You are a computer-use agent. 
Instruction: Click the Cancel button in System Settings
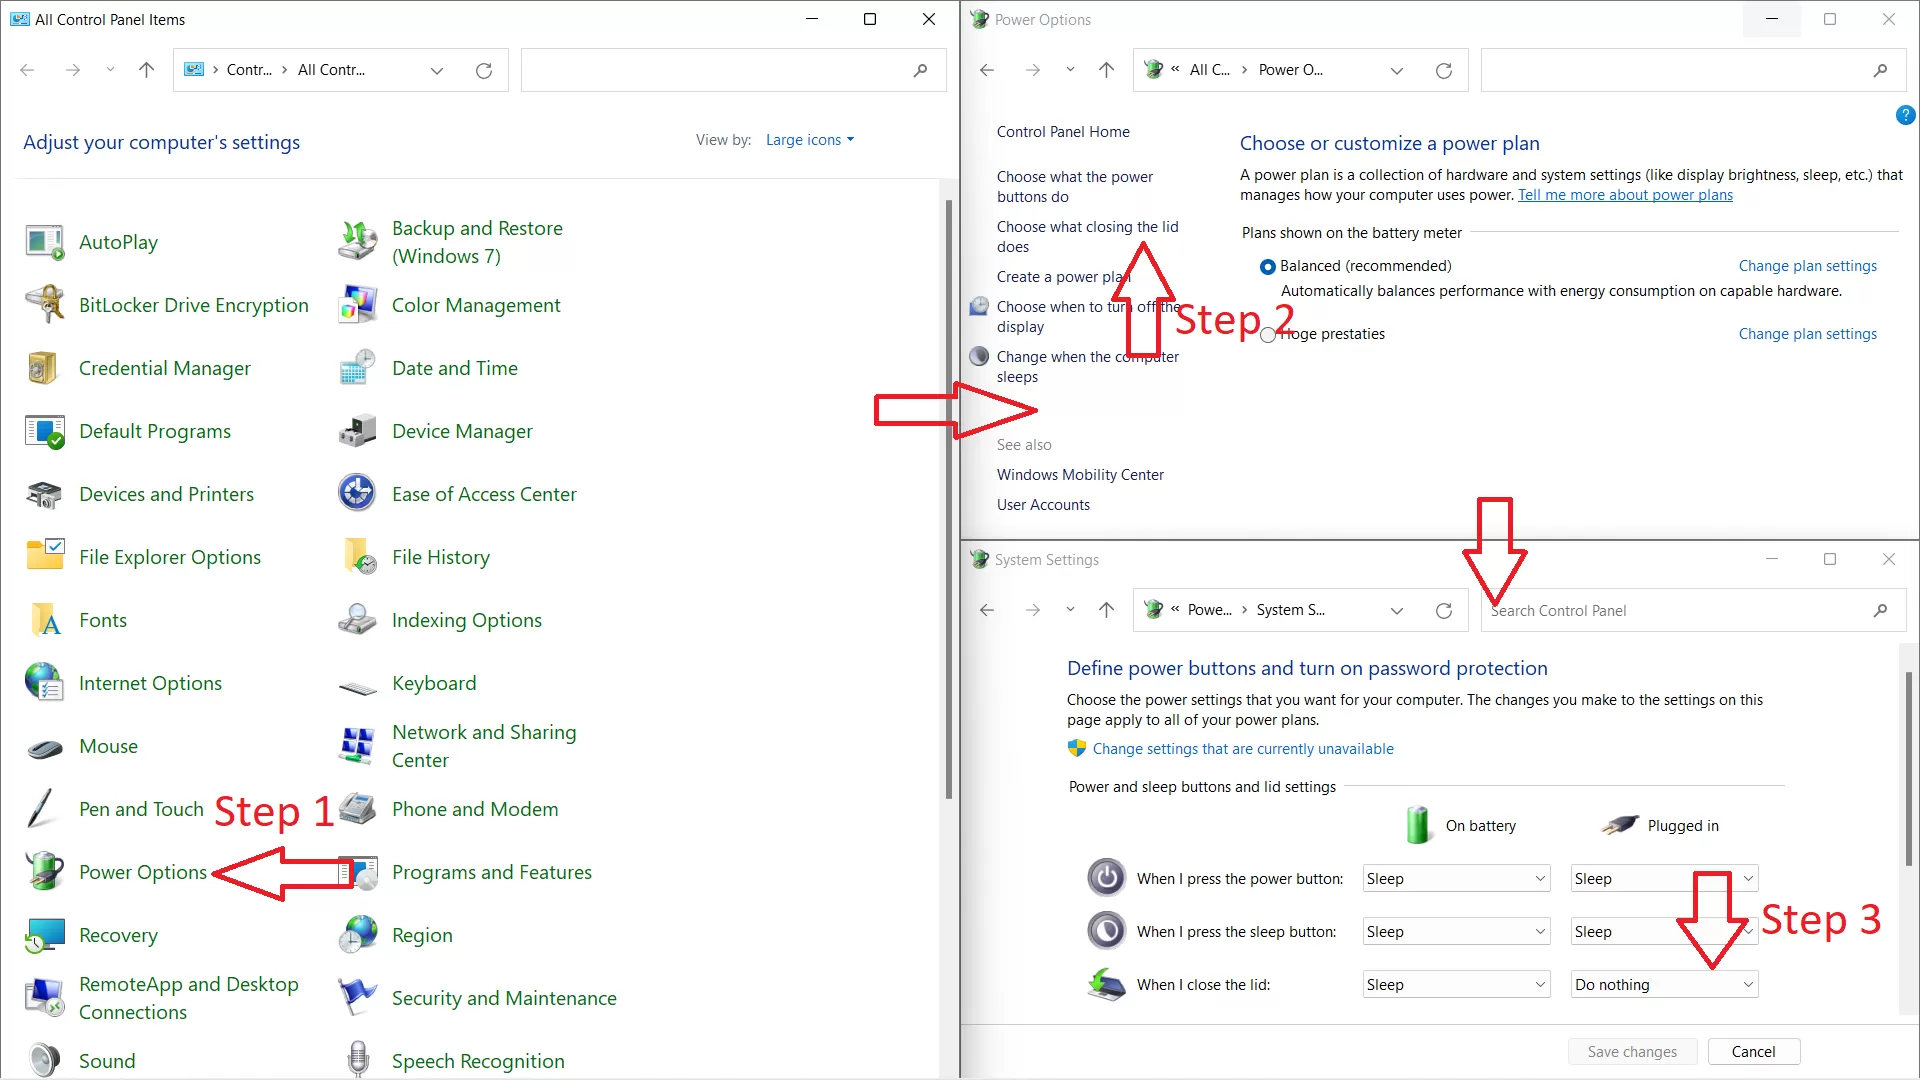1753,1052
